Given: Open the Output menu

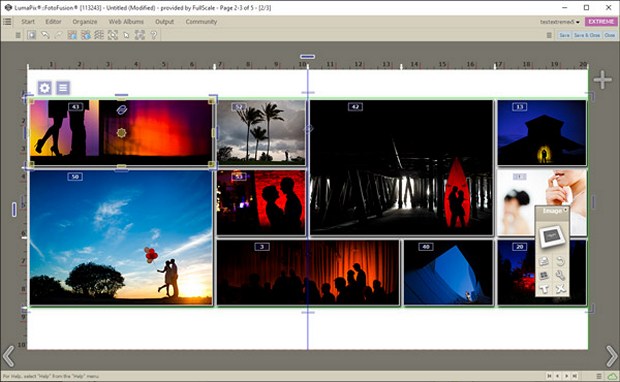Looking at the screenshot, I should point(164,22).
